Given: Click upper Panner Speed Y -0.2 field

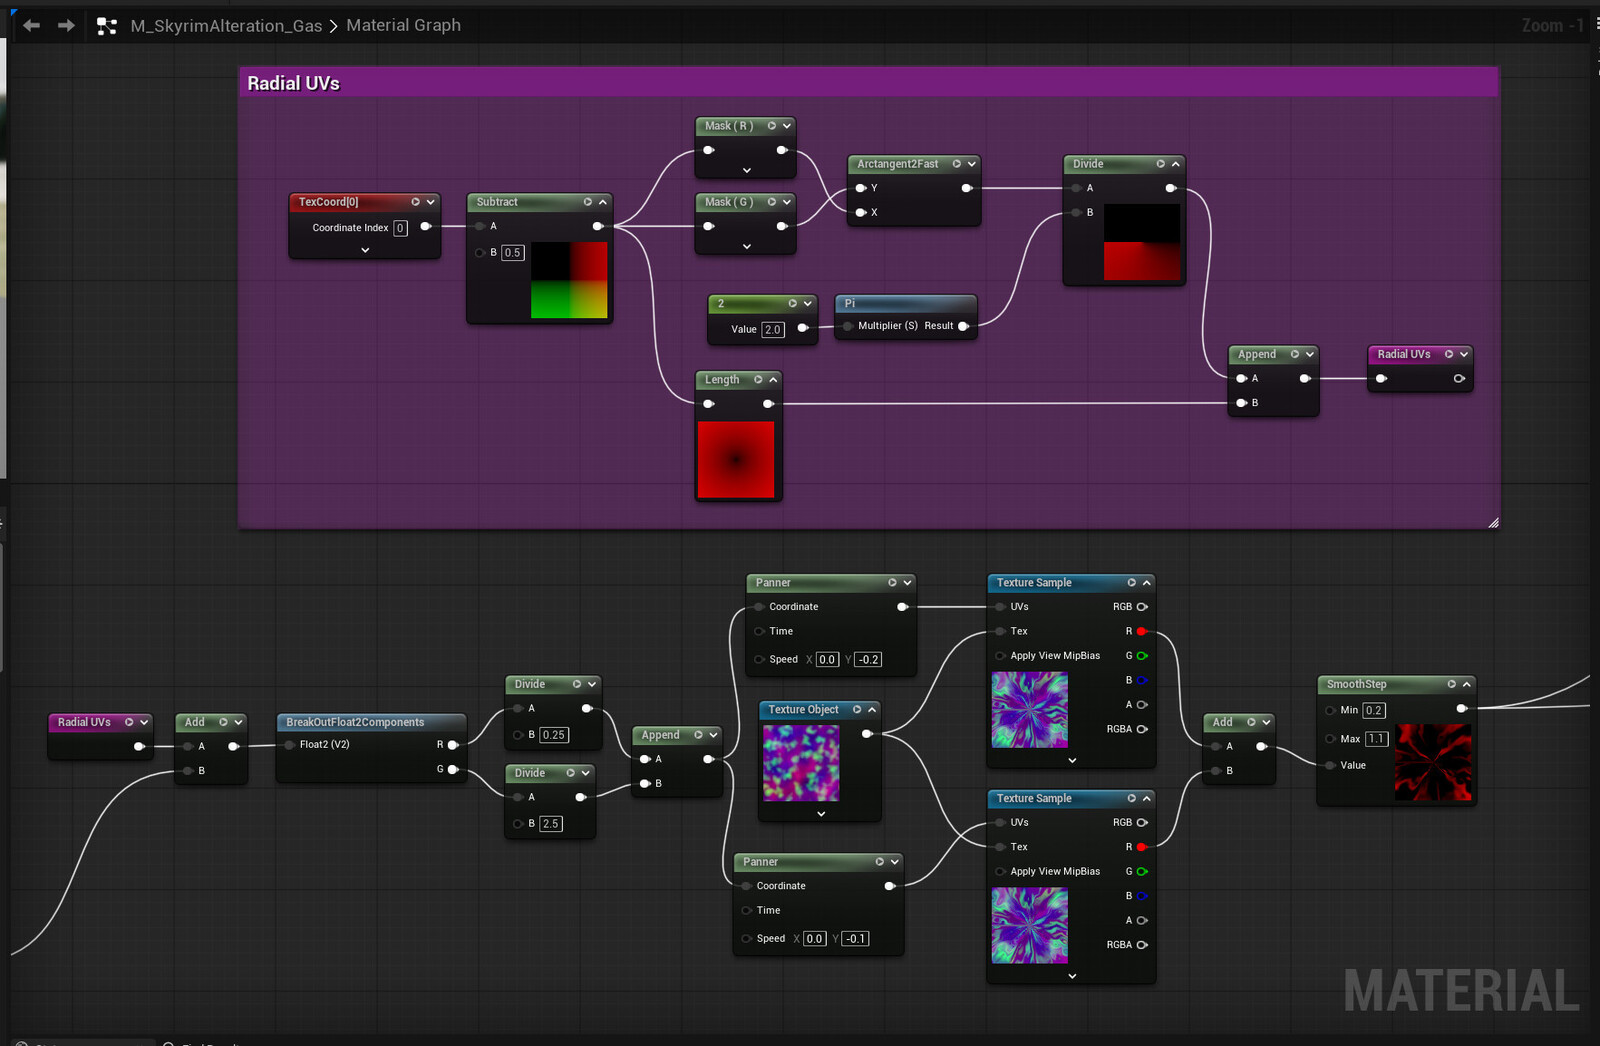Looking at the screenshot, I should pyautogui.click(x=868, y=660).
